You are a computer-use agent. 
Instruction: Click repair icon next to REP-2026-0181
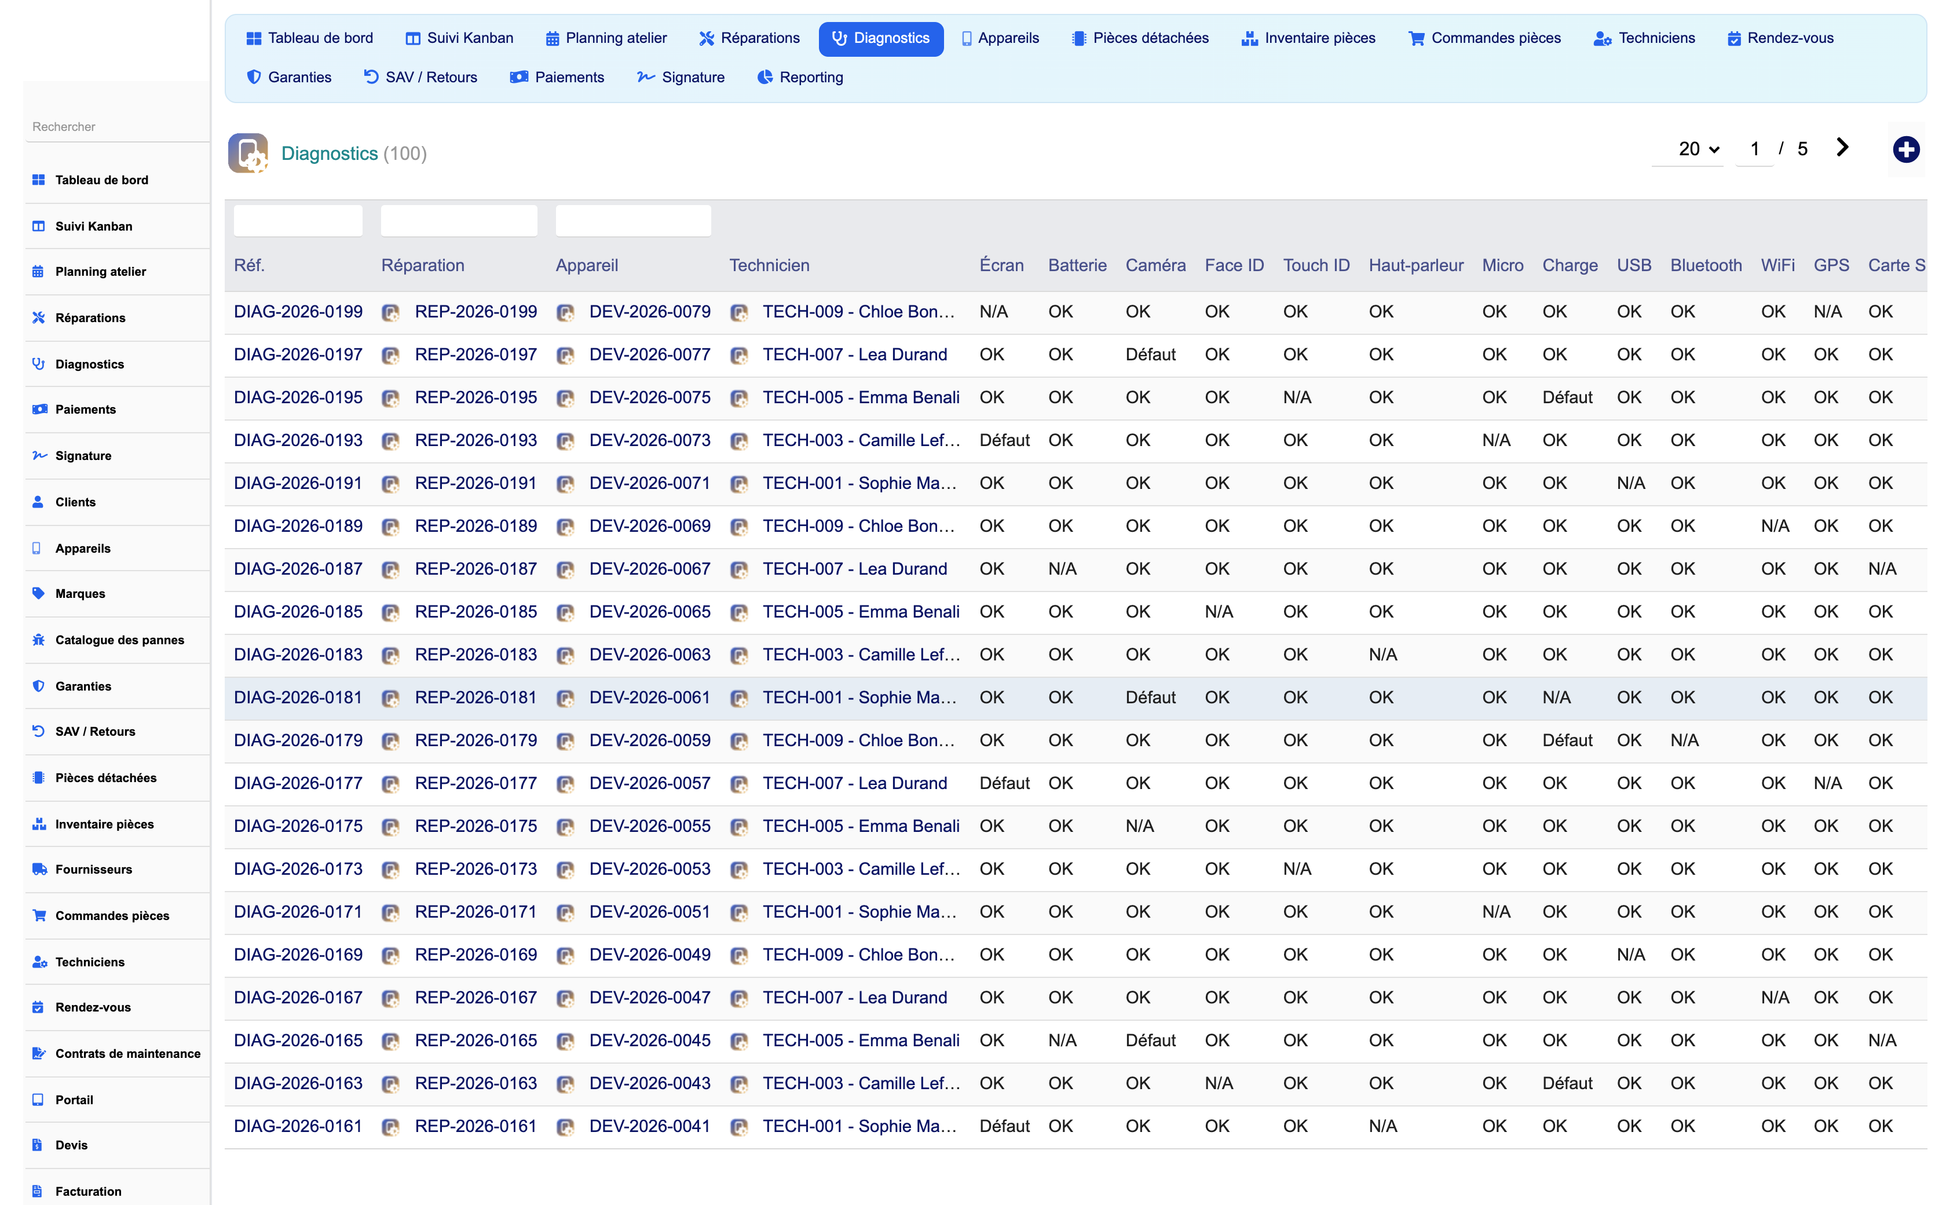pos(391,698)
